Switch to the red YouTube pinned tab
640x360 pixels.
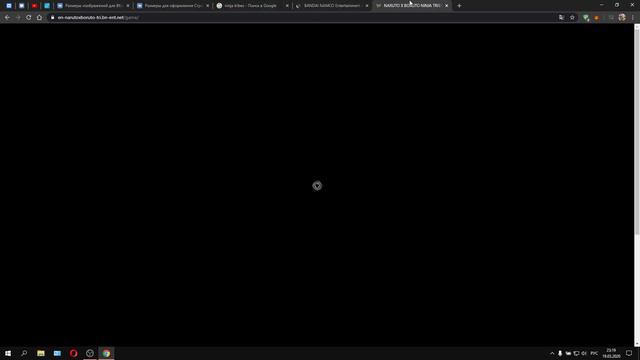(34, 6)
